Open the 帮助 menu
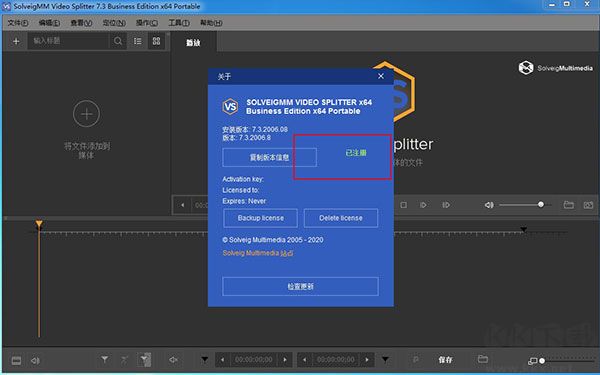Screen dimensions: 600x375 211,23
